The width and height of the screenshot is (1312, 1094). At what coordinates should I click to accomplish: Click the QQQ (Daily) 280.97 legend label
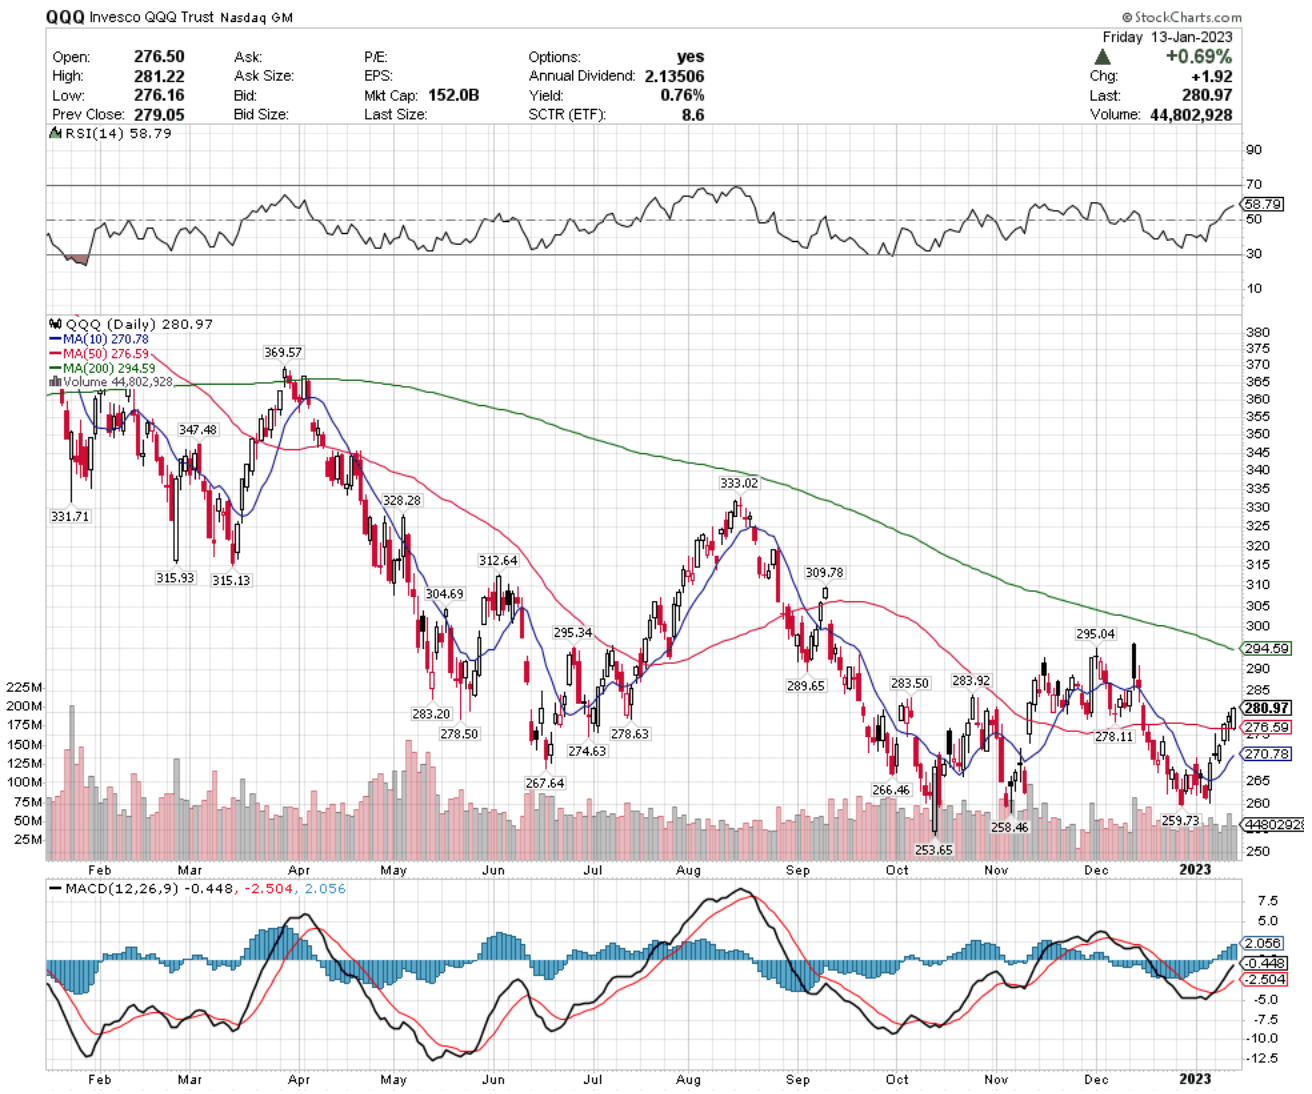coord(139,324)
